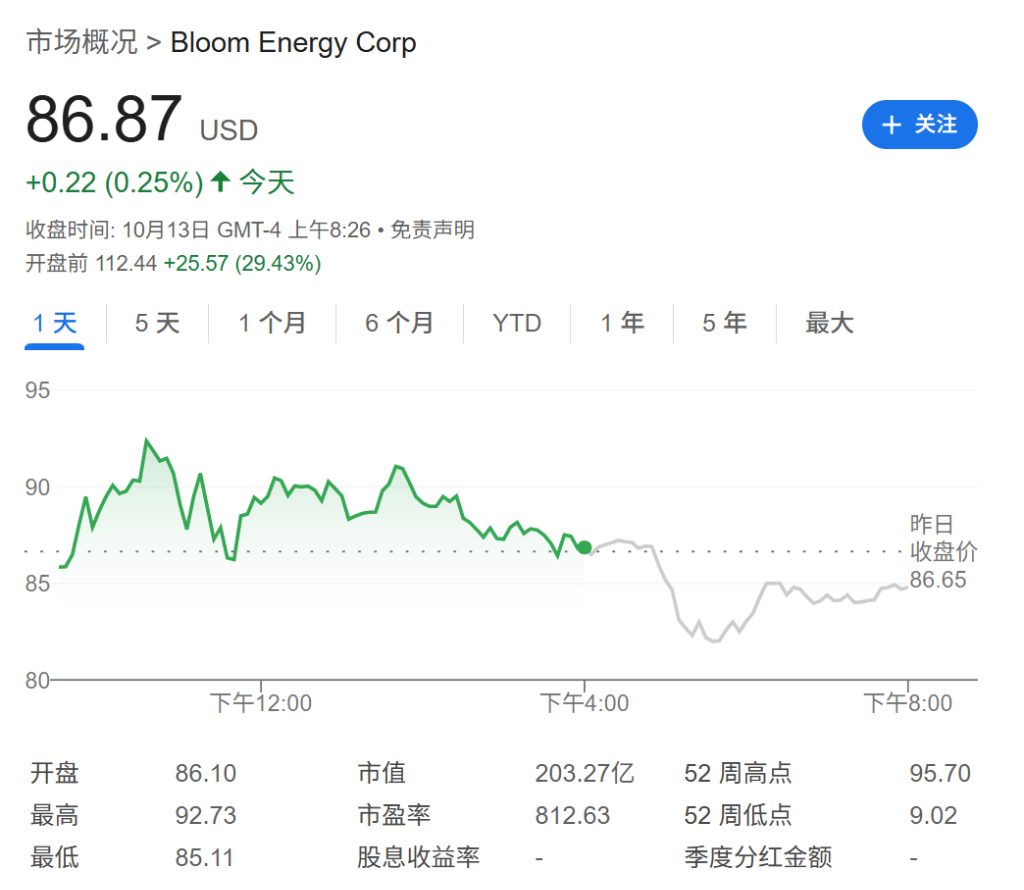
Task: Switch to the 1 年 tab
Action: 622,323
